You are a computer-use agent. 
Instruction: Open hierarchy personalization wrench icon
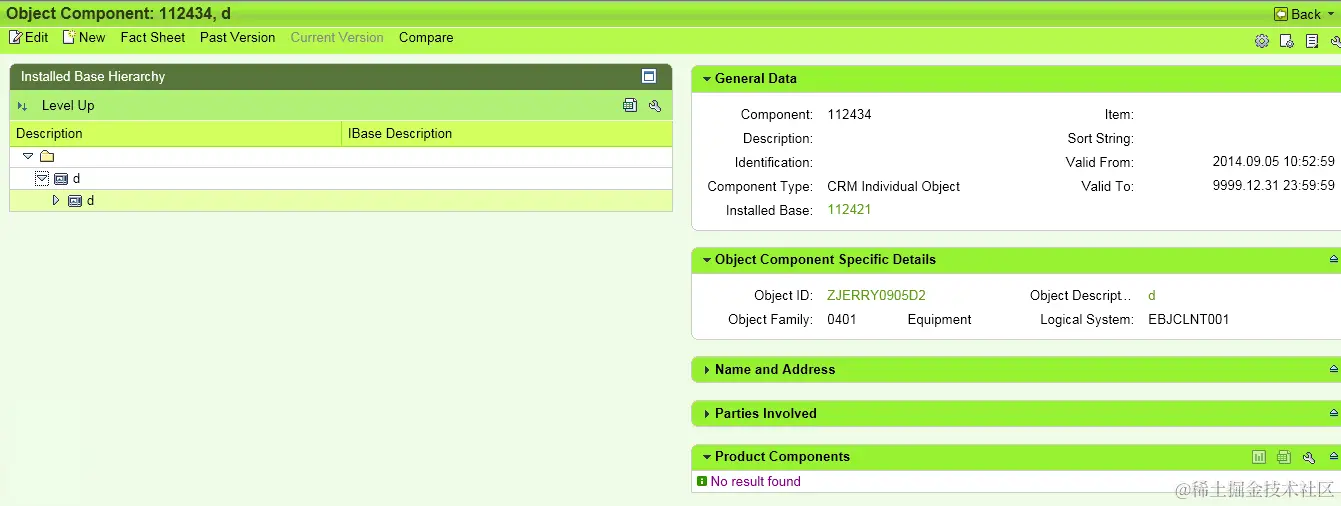tap(655, 105)
